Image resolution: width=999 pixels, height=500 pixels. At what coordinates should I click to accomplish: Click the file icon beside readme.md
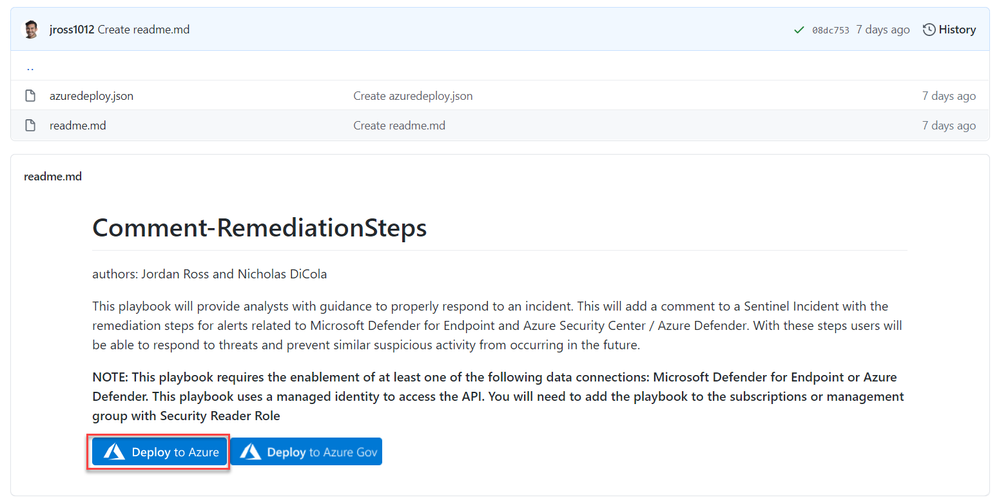[30, 125]
